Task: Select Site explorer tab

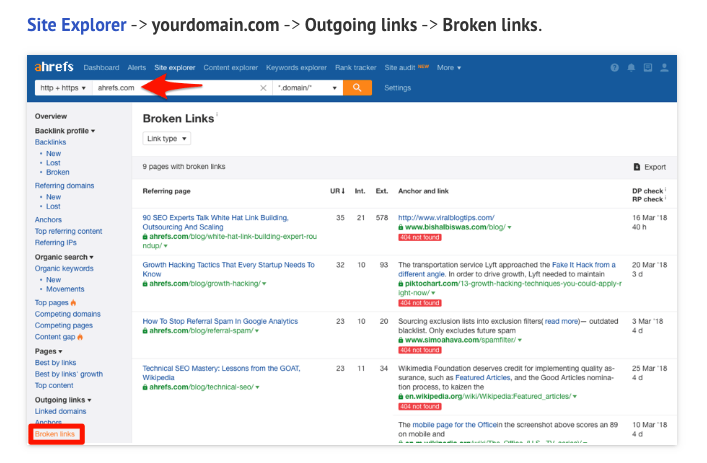Action: [175, 68]
